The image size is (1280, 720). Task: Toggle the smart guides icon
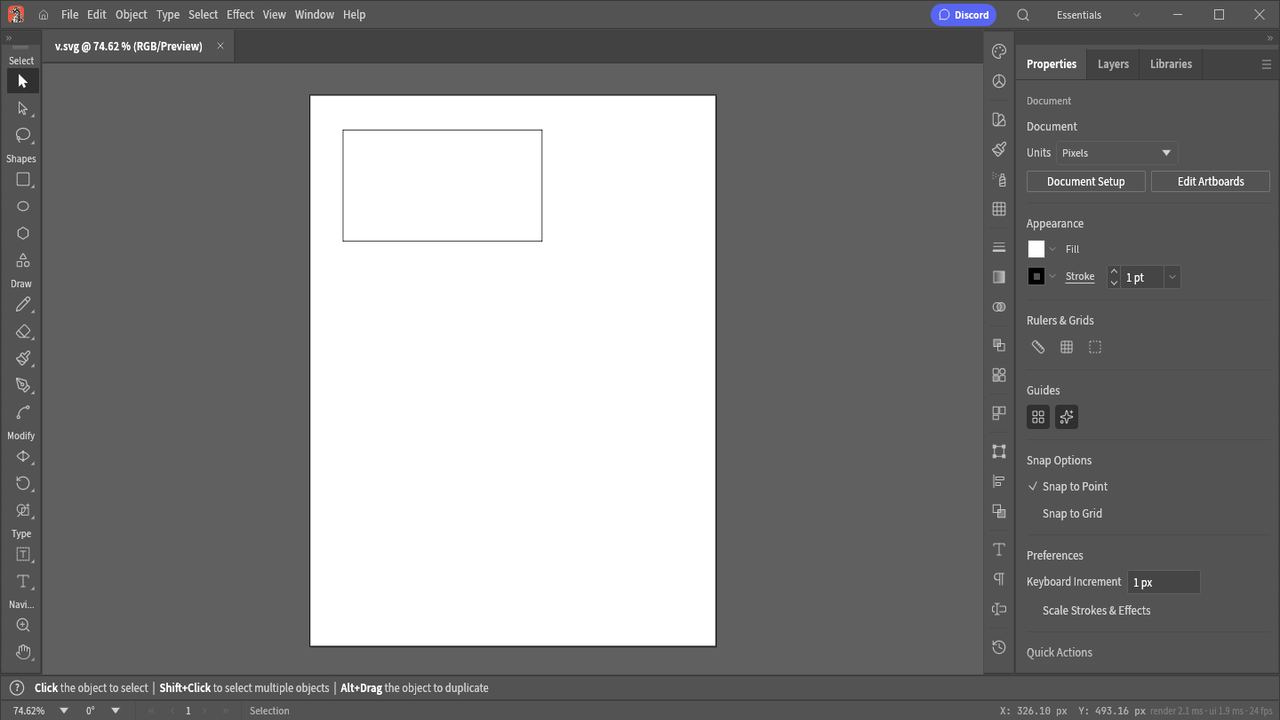click(1066, 417)
